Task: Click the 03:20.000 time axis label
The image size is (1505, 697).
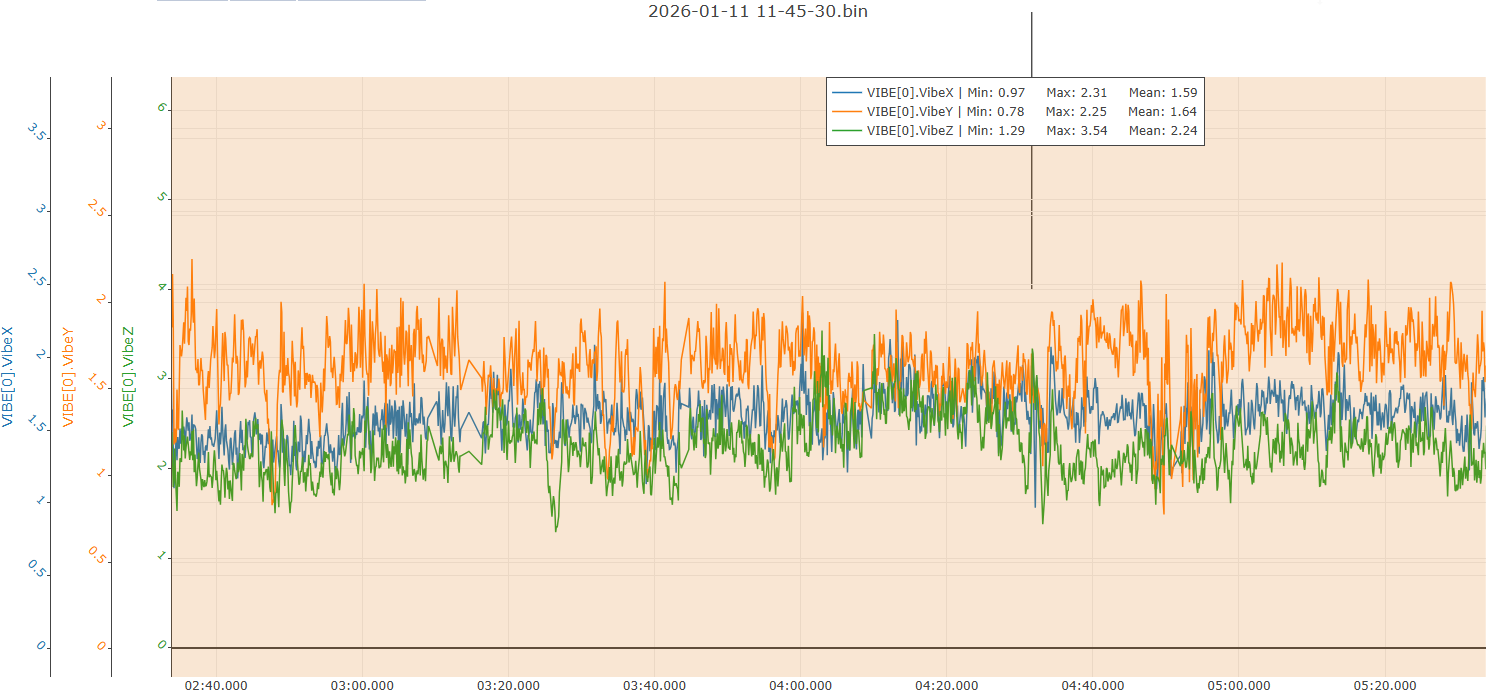Action: (x=508, y=685)
